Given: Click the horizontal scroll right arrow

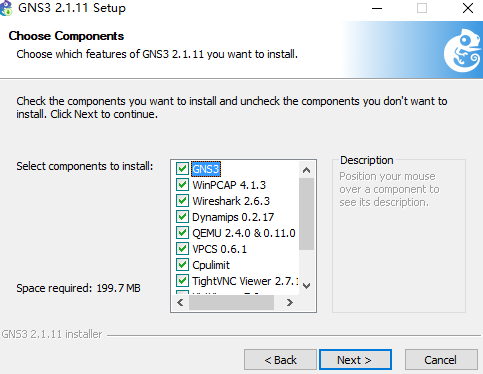Looking at the screenshot, I should (x=290, y=303).
